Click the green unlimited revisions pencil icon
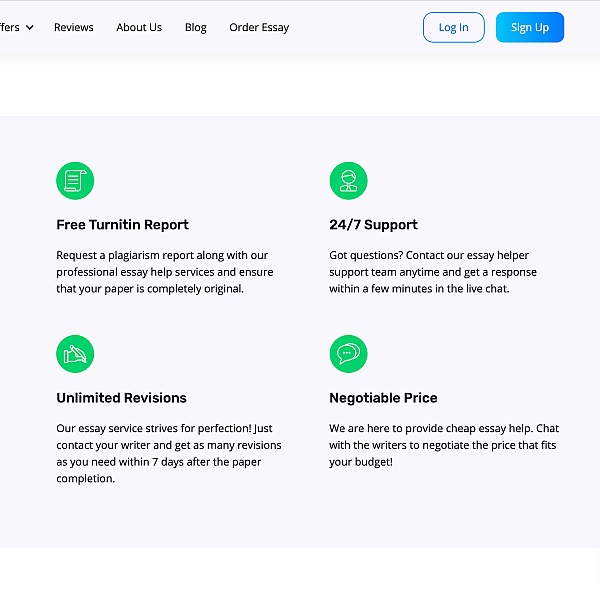The width and height of the screenshot is (600, 600). [75, 354]
